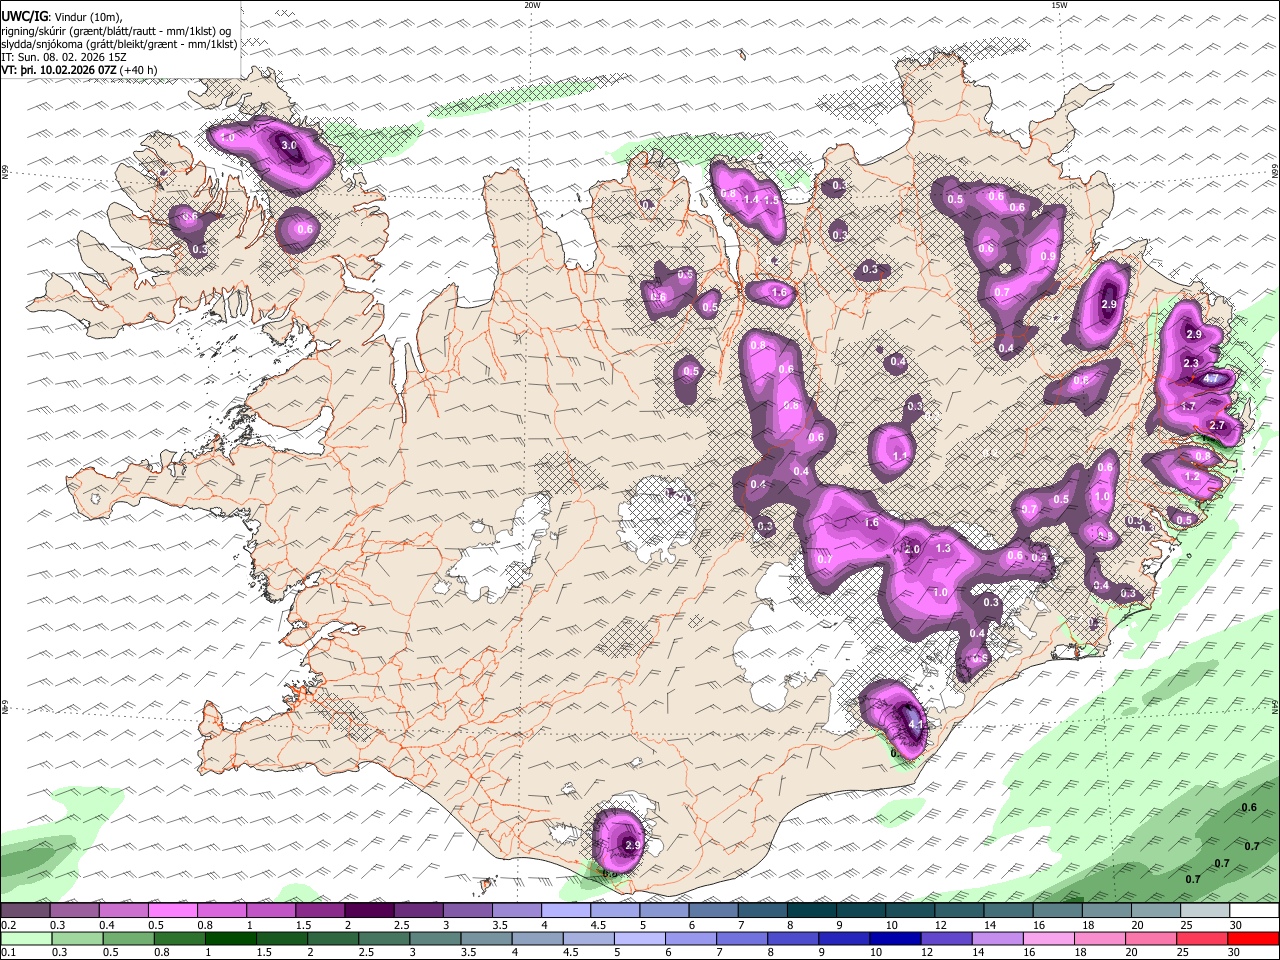Click the 1.2 value on the east coast

(x=1191, y=478)
